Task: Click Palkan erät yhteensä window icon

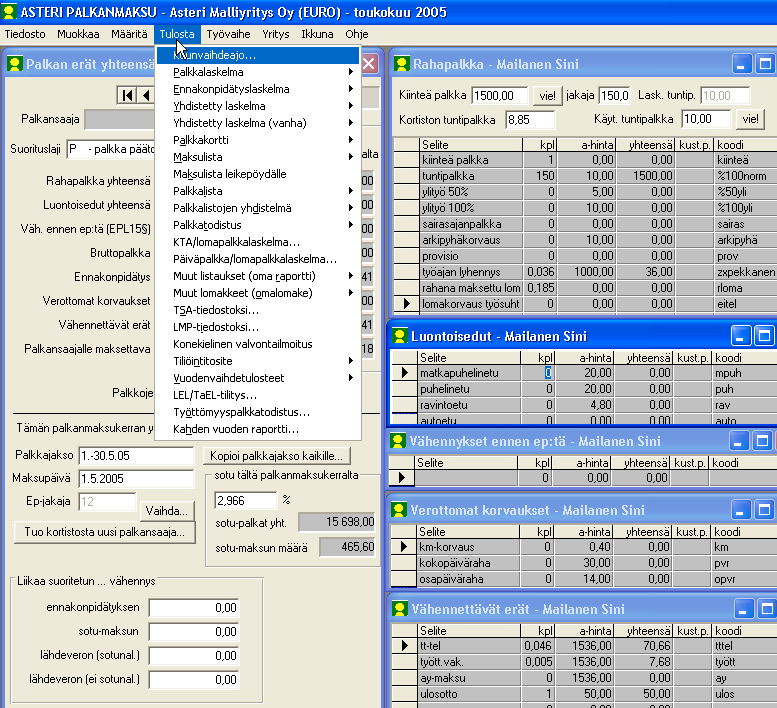Action: [x=15, y=64]
